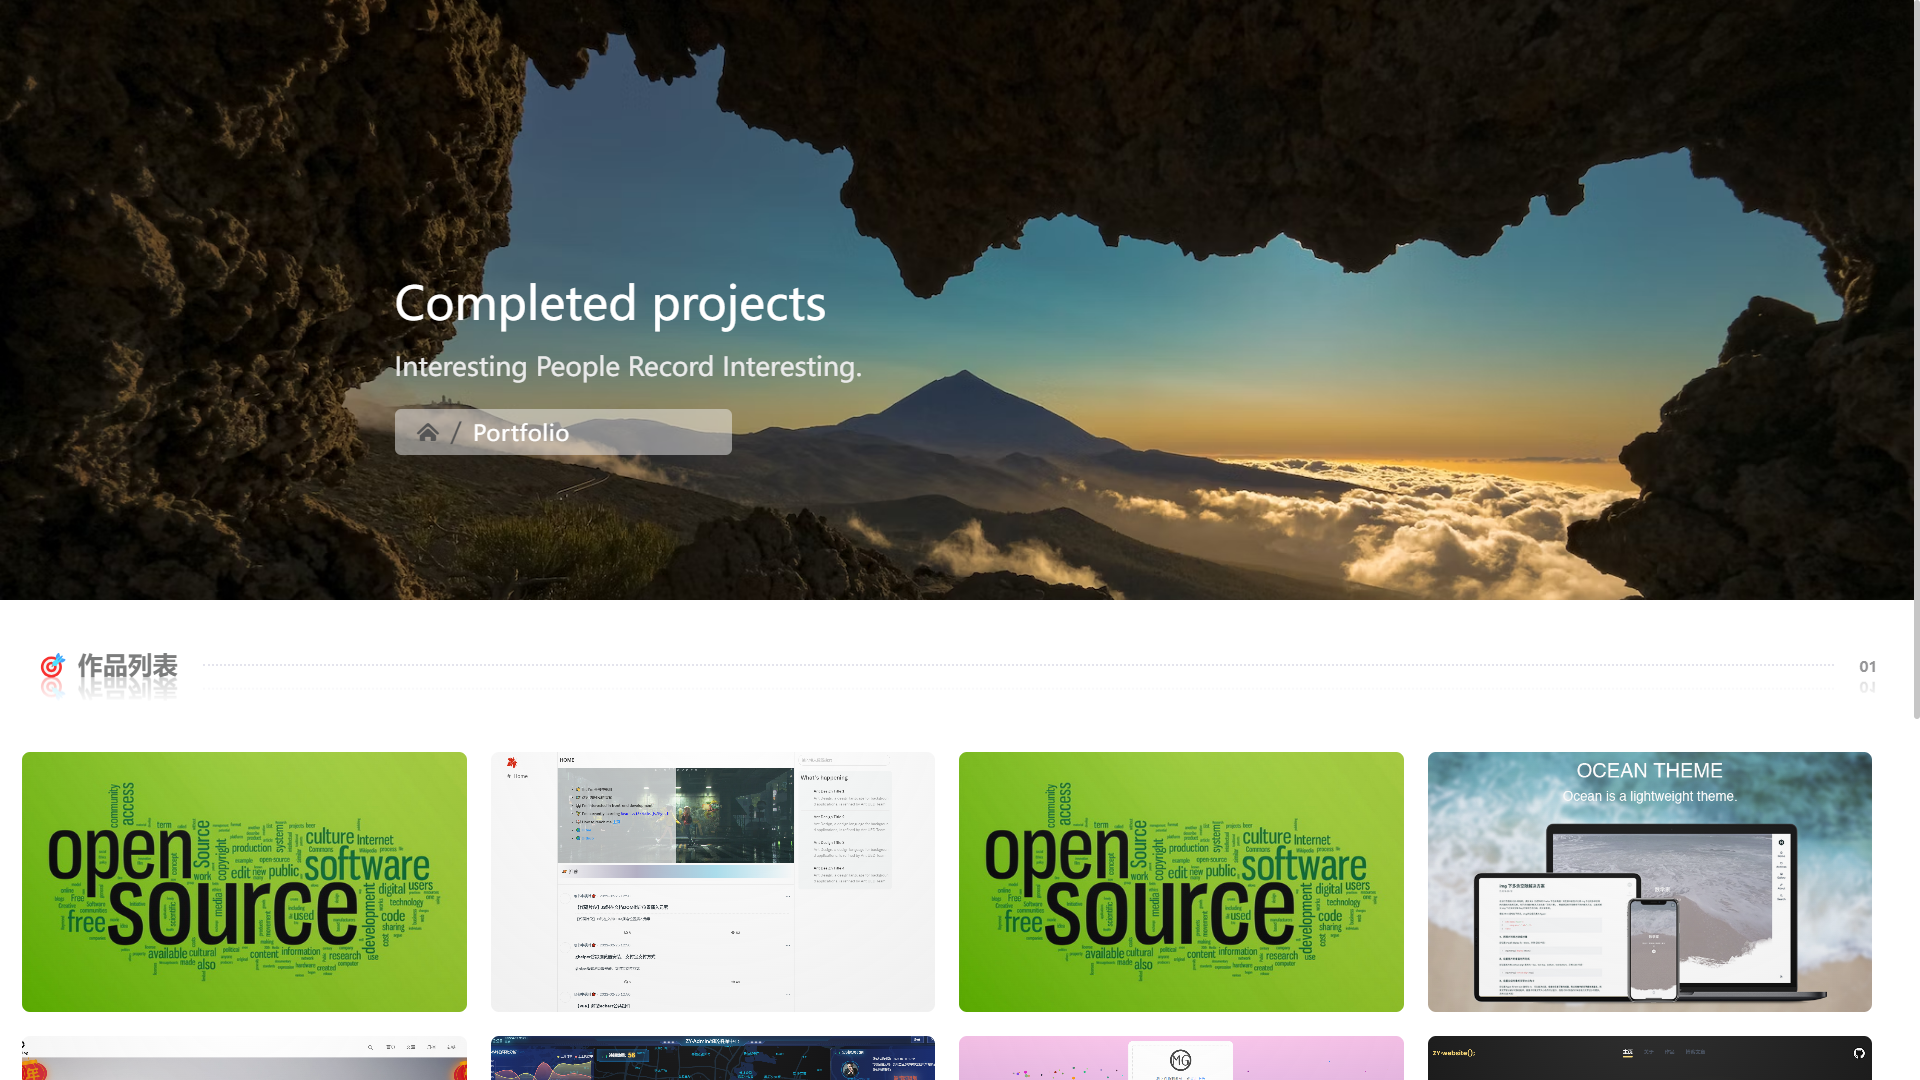1920x1080 pixels.
Task: Click the 01 section number
Action: pyautogui.click(x=1867, y=666)
